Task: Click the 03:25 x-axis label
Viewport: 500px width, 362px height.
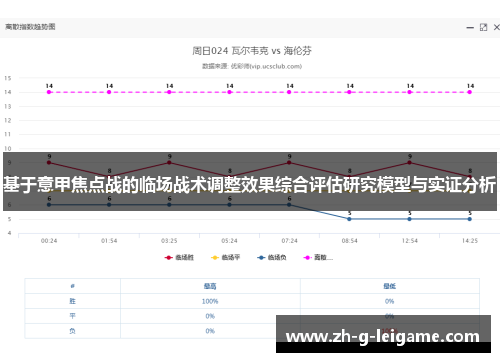Action: [x=169, y=241]
